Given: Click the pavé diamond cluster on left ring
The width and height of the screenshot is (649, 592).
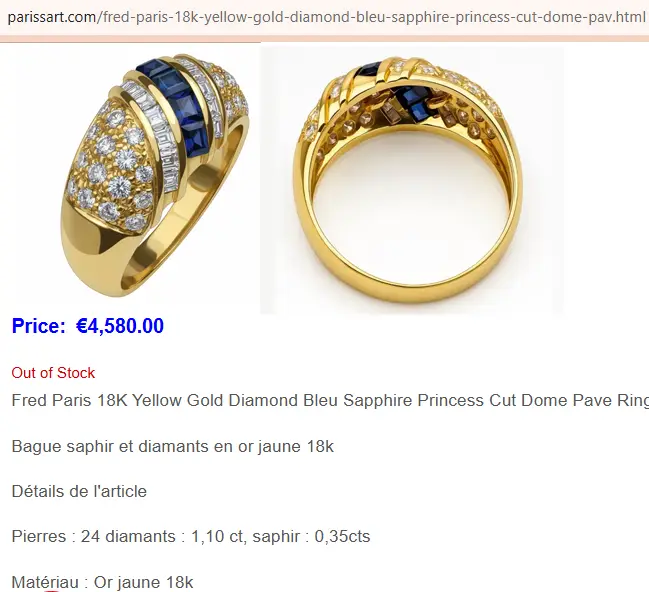Looking at the screenshot, I should 112,166.
